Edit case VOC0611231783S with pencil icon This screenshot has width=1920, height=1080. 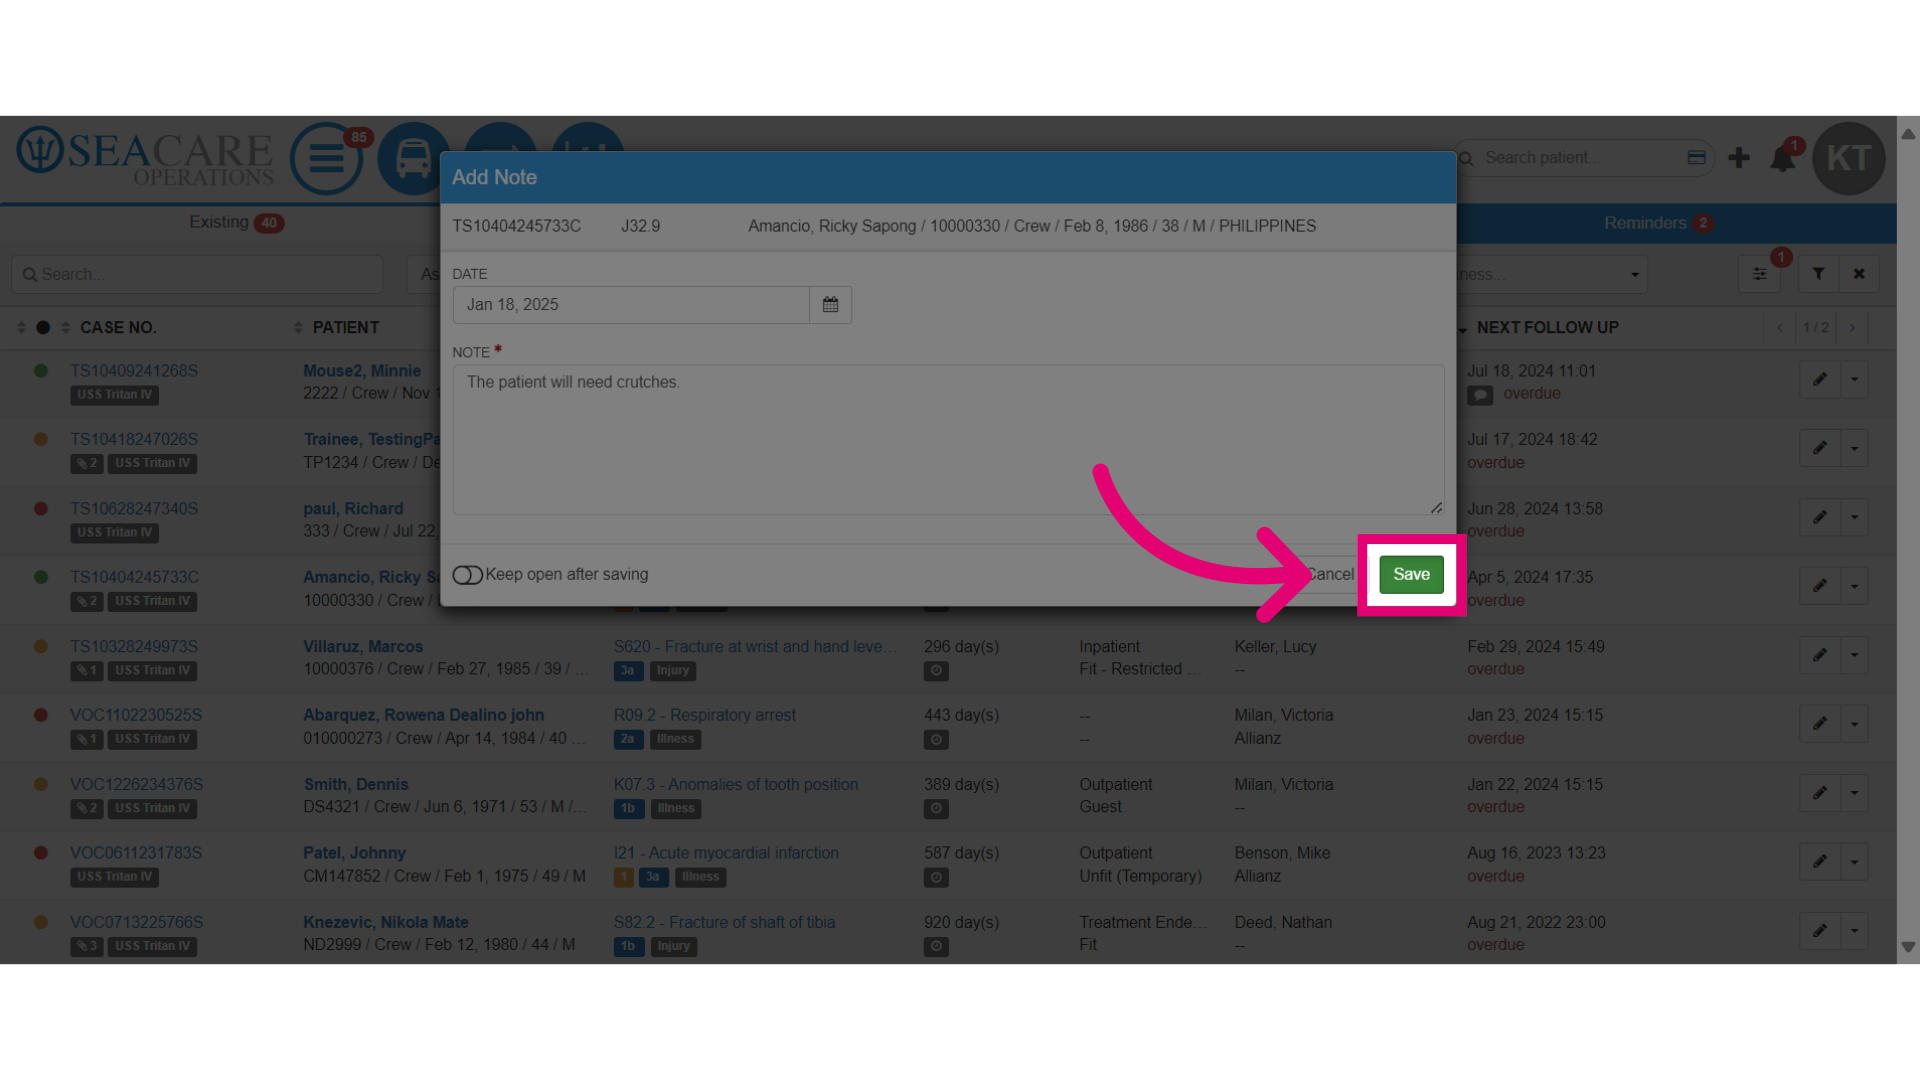pyautogui.click(x=1820, y=862)
